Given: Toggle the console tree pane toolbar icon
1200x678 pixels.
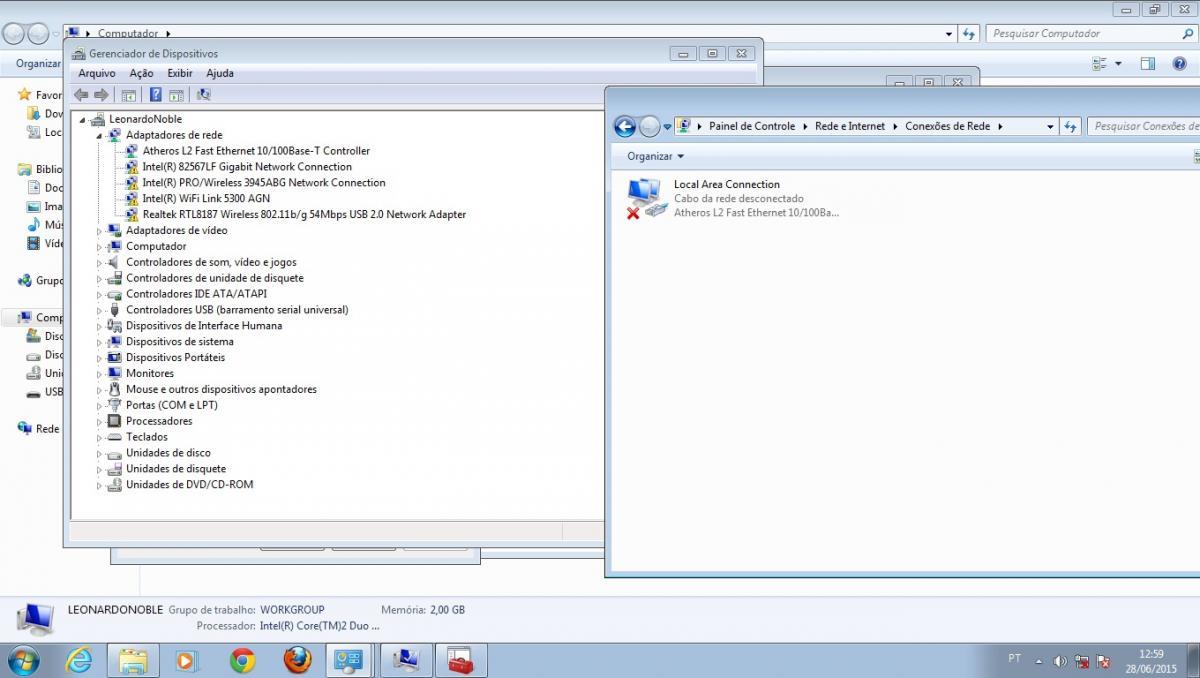Looking at the screenshot, I should click(x=129, y=95).
